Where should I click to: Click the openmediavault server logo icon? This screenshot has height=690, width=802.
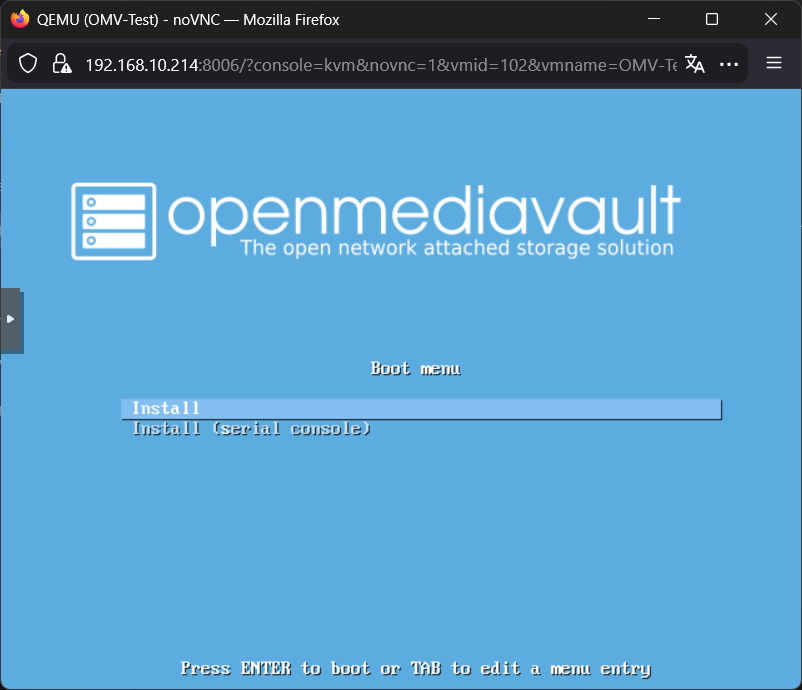click(114, 221)
